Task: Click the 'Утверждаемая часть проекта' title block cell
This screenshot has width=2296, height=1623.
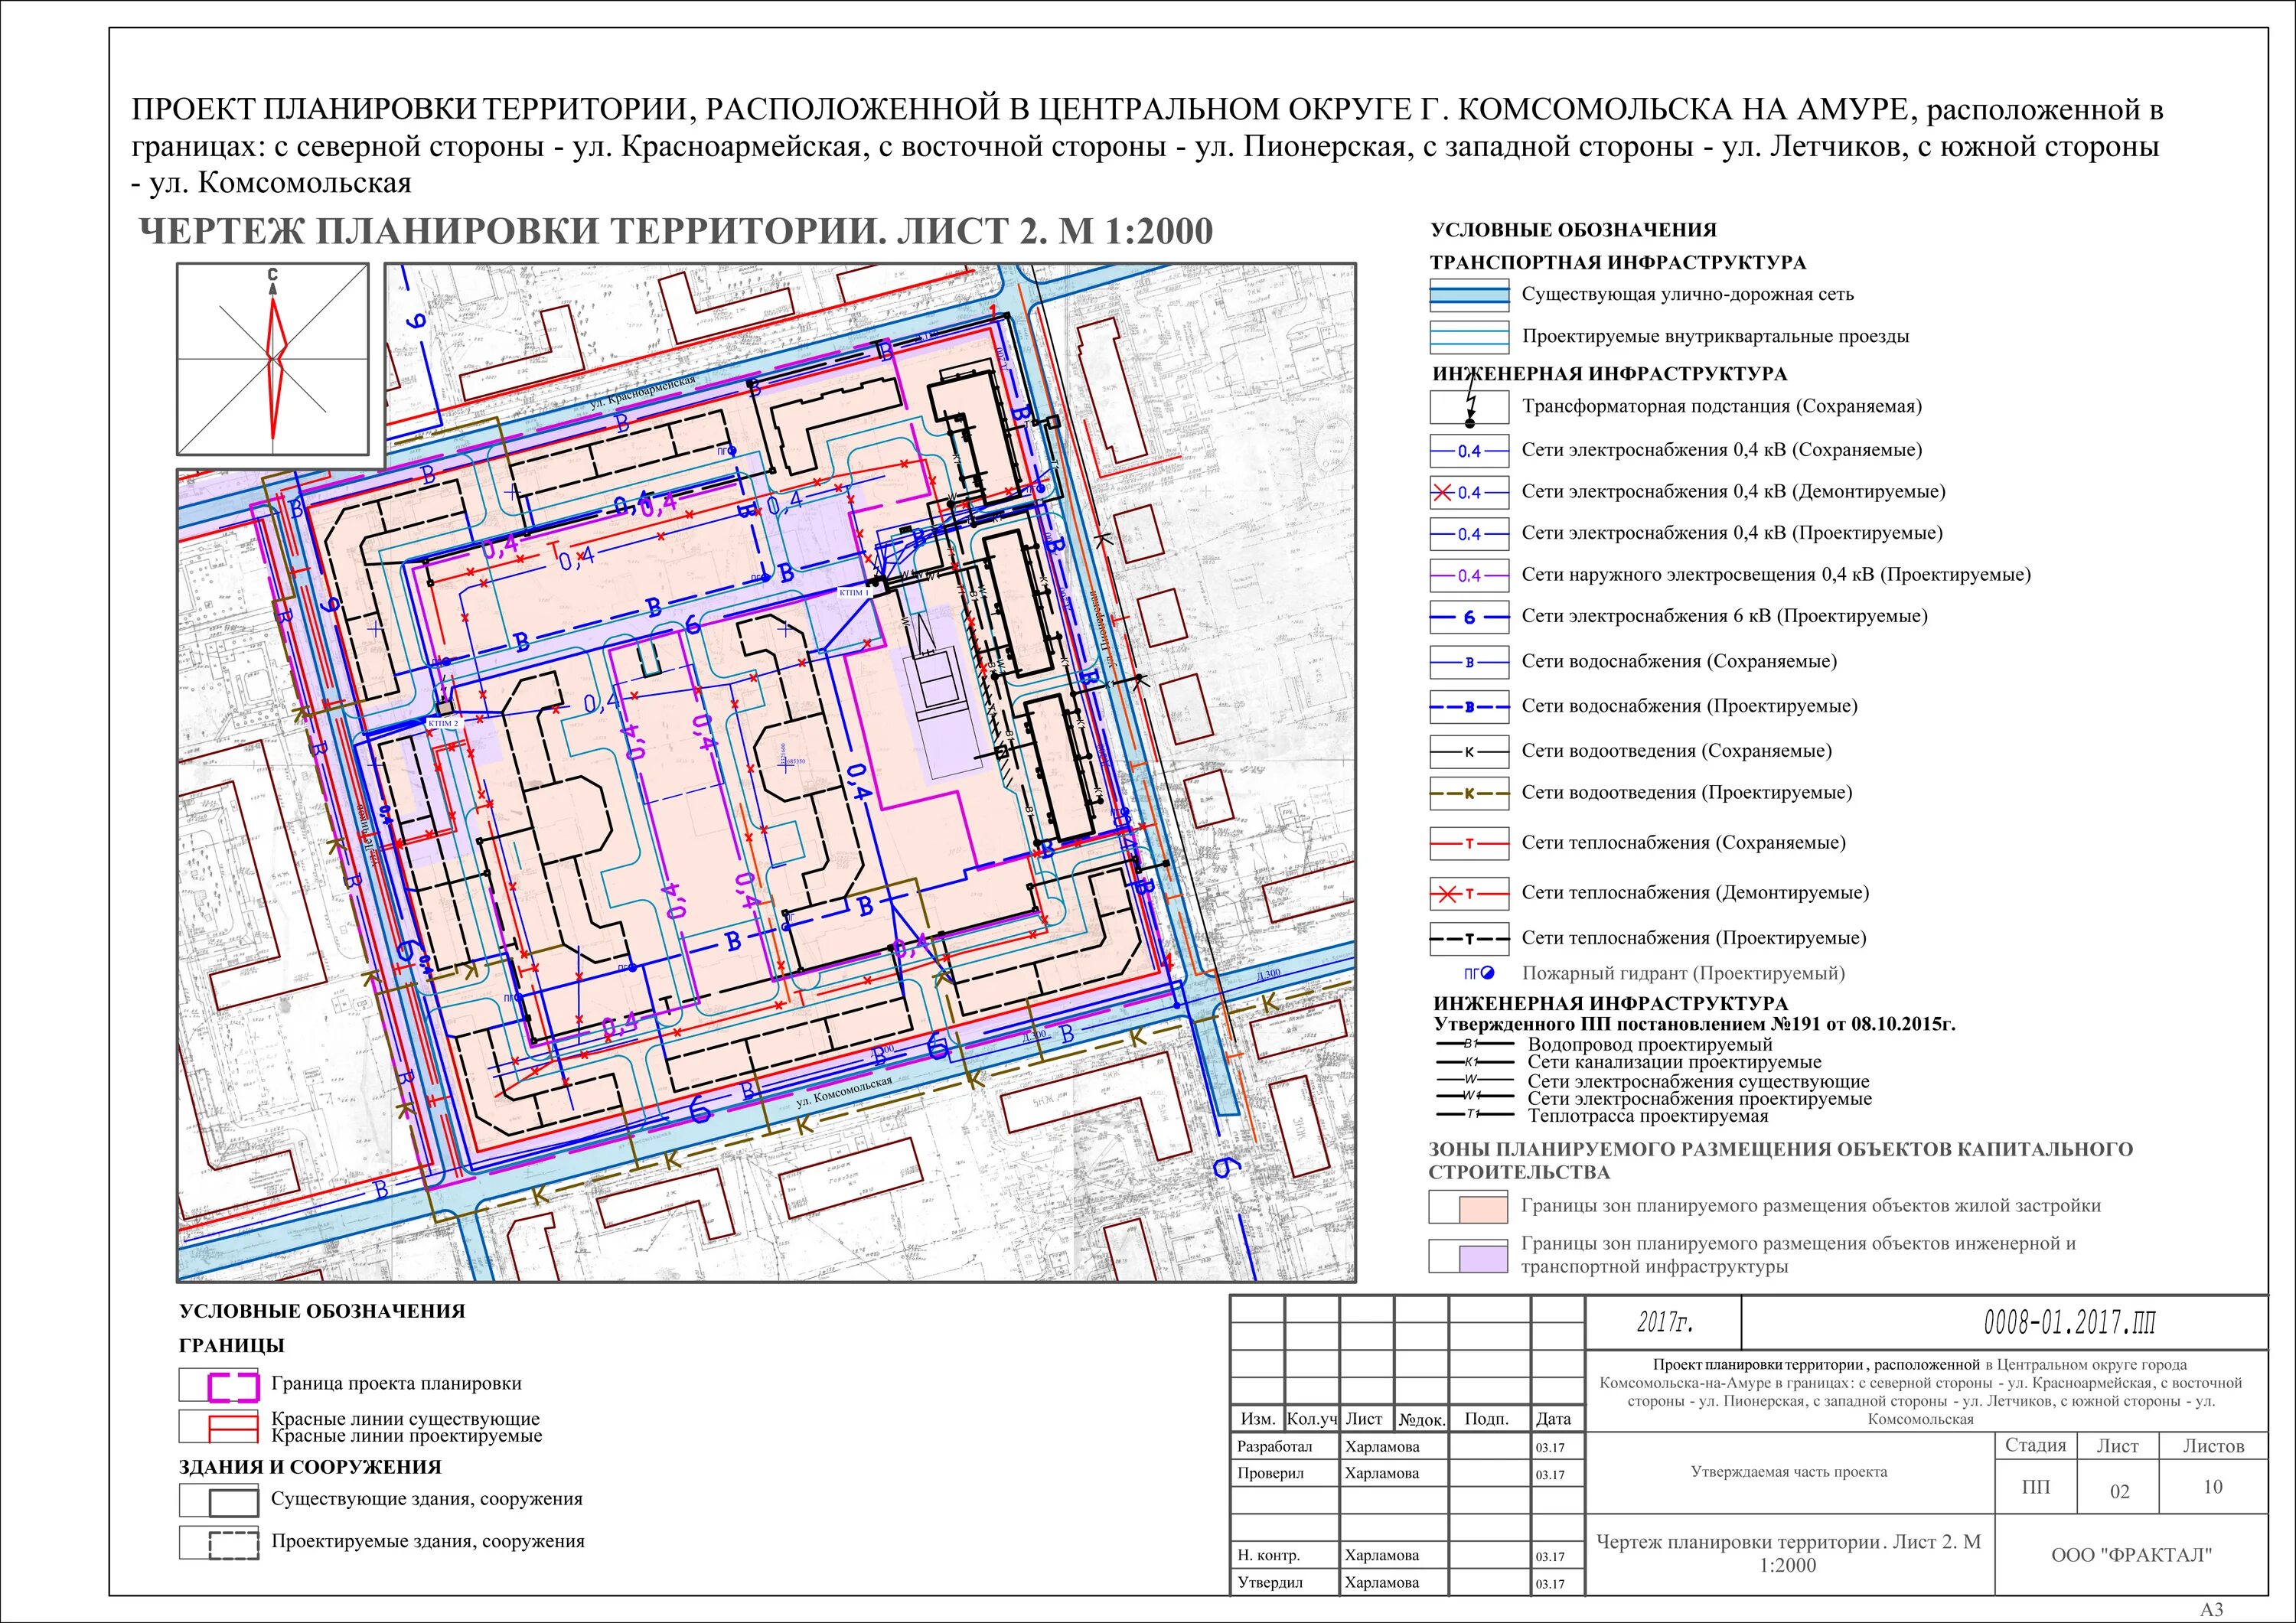Action: point(1789,1472)
